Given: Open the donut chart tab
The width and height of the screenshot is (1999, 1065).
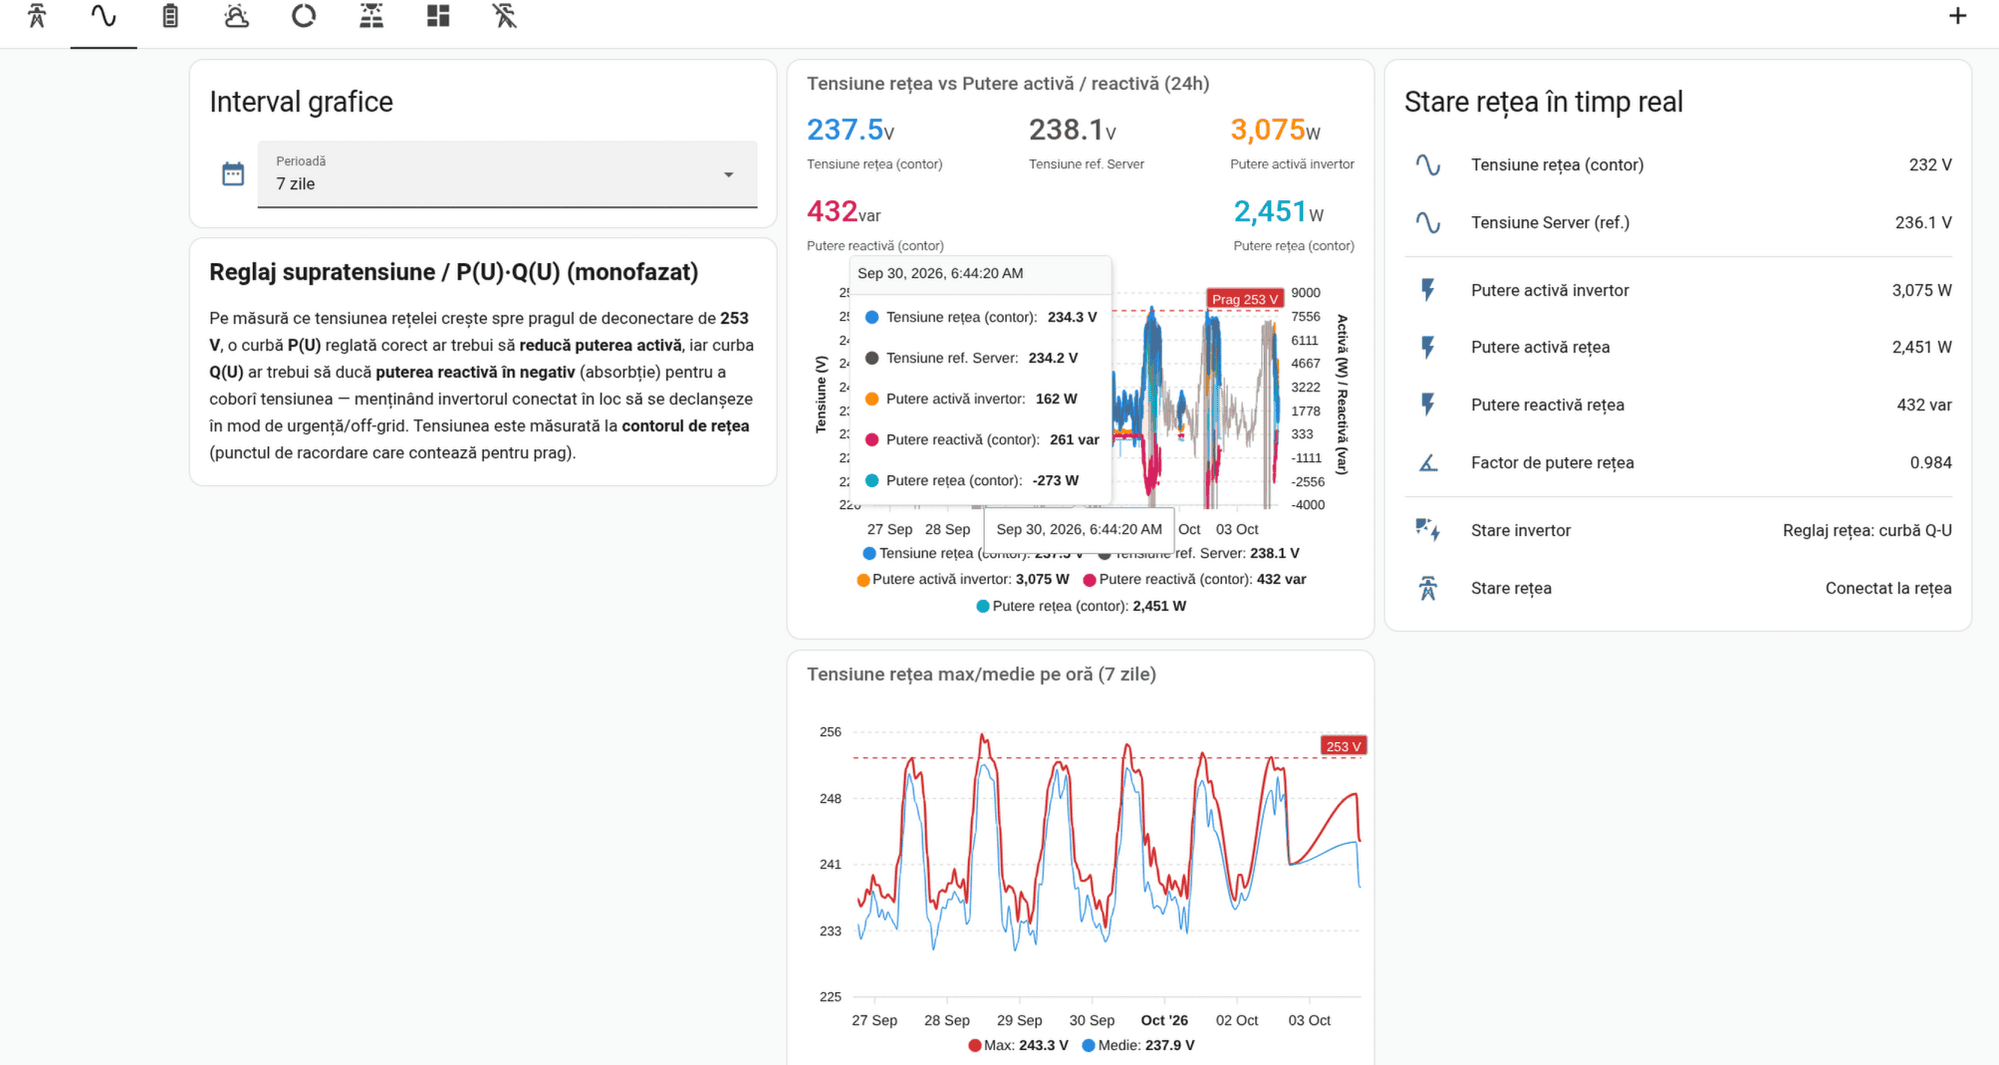Looking at the screenshot, I should [304, 16].
